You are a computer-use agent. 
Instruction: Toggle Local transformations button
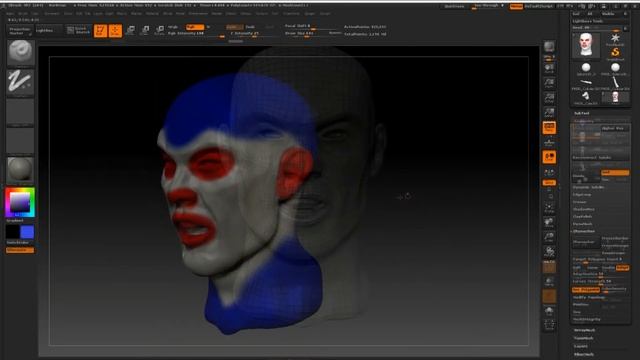tap(549, 157)
